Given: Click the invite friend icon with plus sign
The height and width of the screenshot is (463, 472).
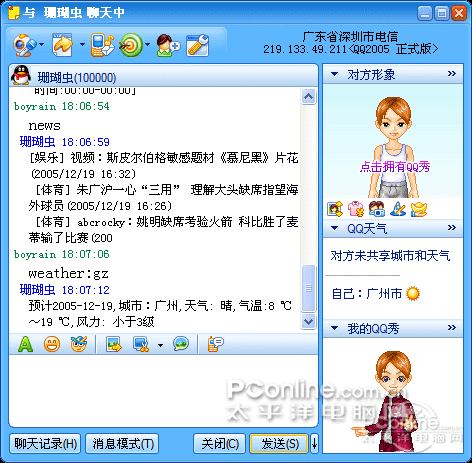Looking at the screenshot, I should pos(168,45).
